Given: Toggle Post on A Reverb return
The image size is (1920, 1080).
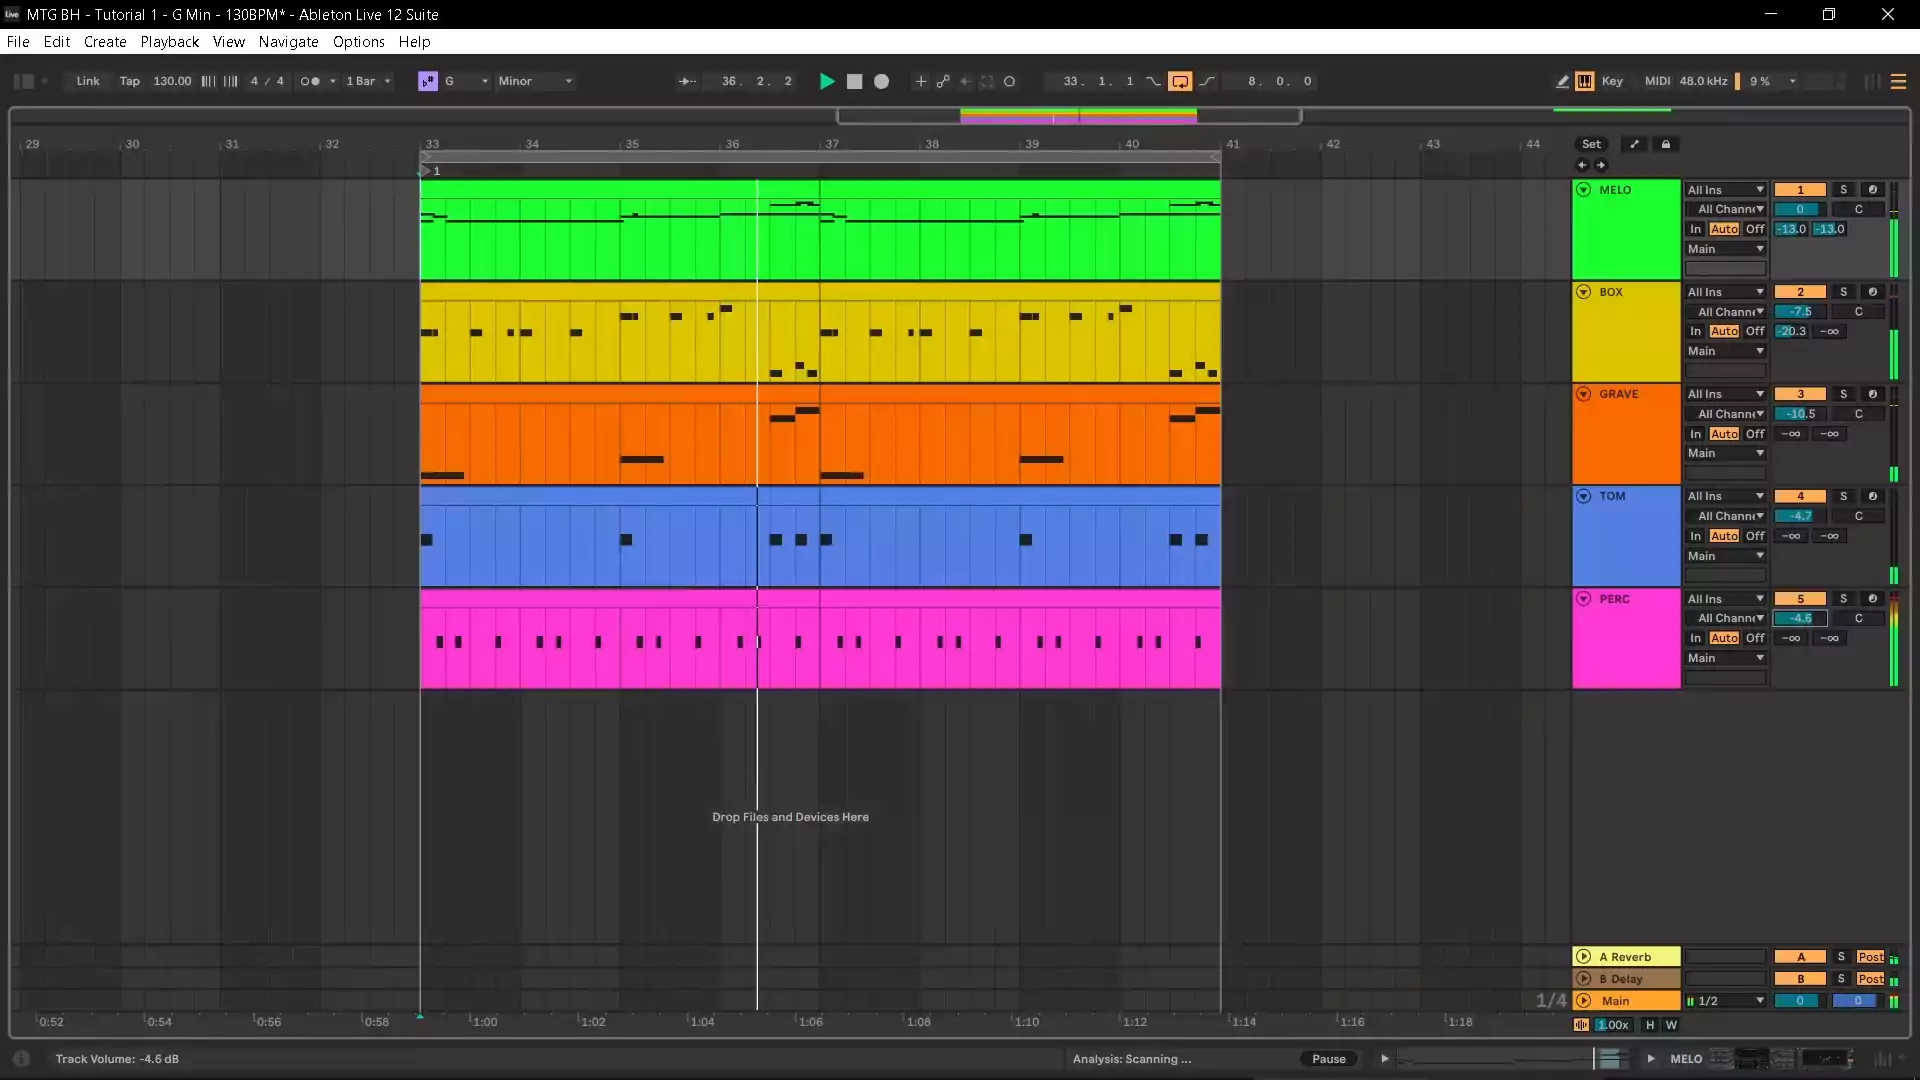Looking at the screenshot, I should click(1870, 957).
